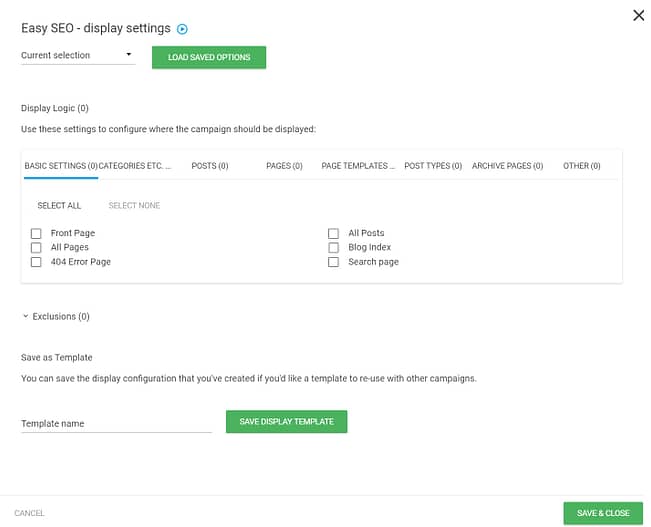Screen dimensions: 651x527
Task: Click the Select All link
Action: pos(59,206)
